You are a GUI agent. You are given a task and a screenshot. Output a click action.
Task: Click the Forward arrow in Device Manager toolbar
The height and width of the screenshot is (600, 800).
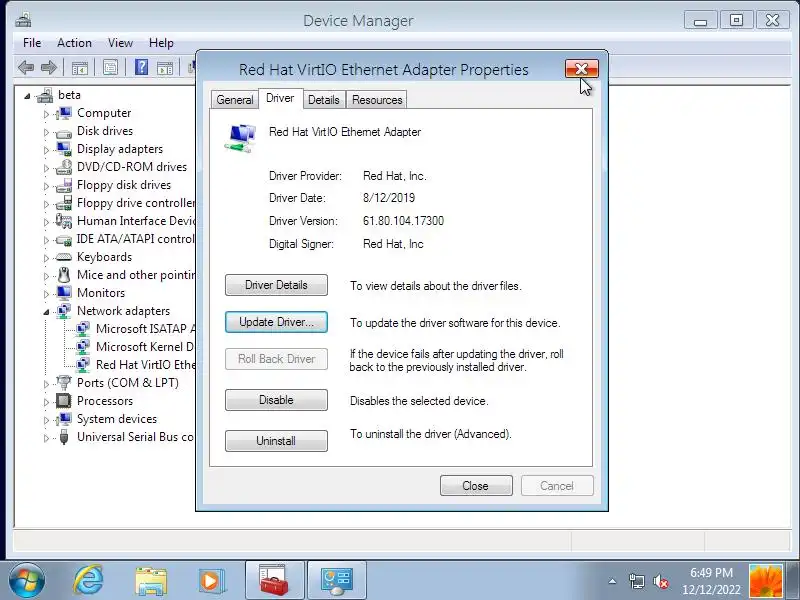pos(49,67)
